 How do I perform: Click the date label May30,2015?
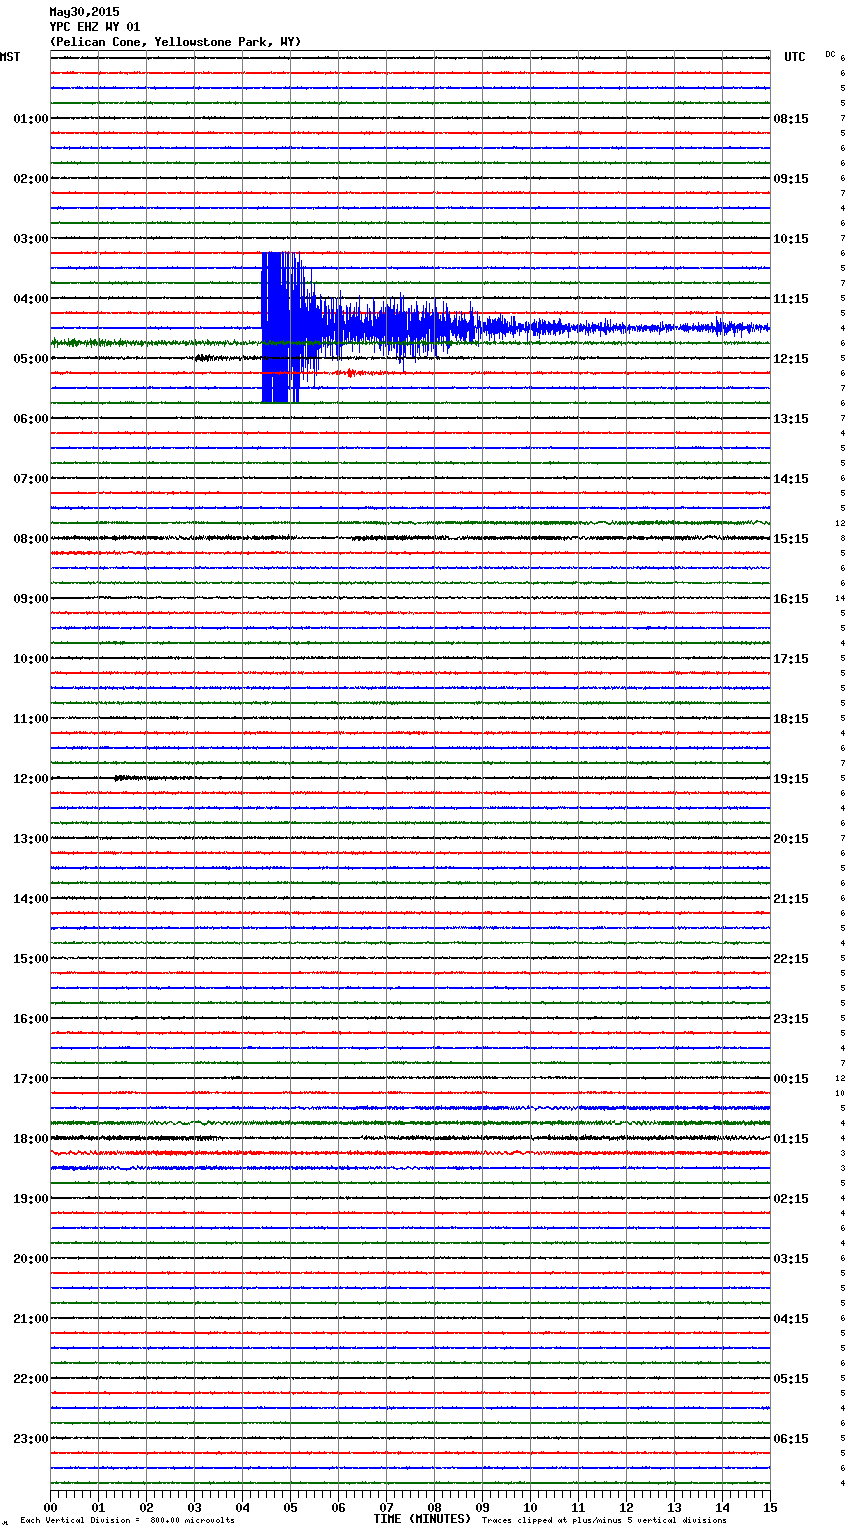pyautogui.click(x=84, y=12)
